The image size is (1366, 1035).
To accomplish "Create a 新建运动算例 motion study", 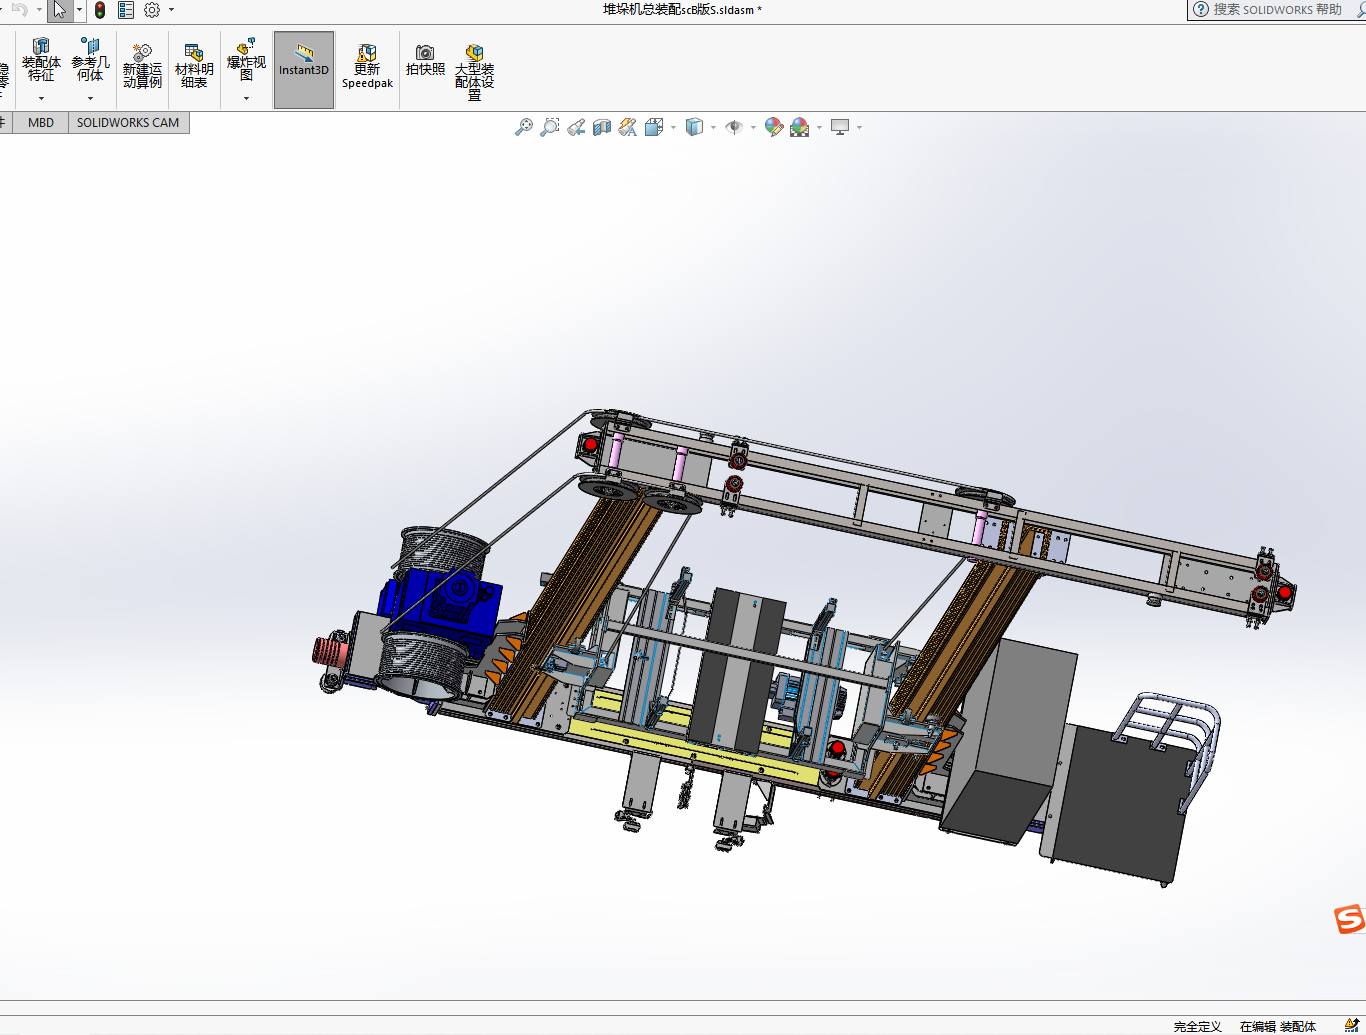I will (142, 66).
